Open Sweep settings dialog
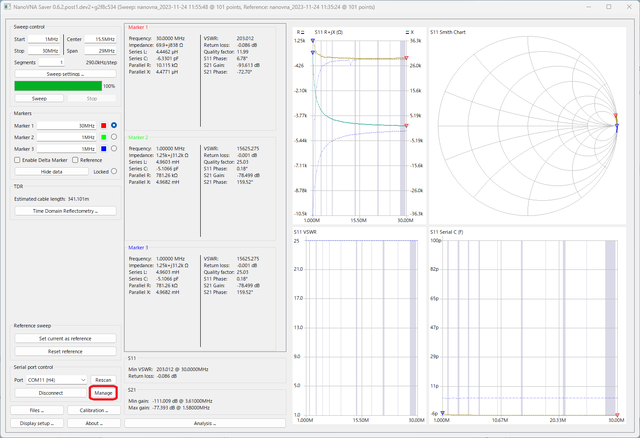The width and height of the screenshot is (640, 438). point(65,74)
